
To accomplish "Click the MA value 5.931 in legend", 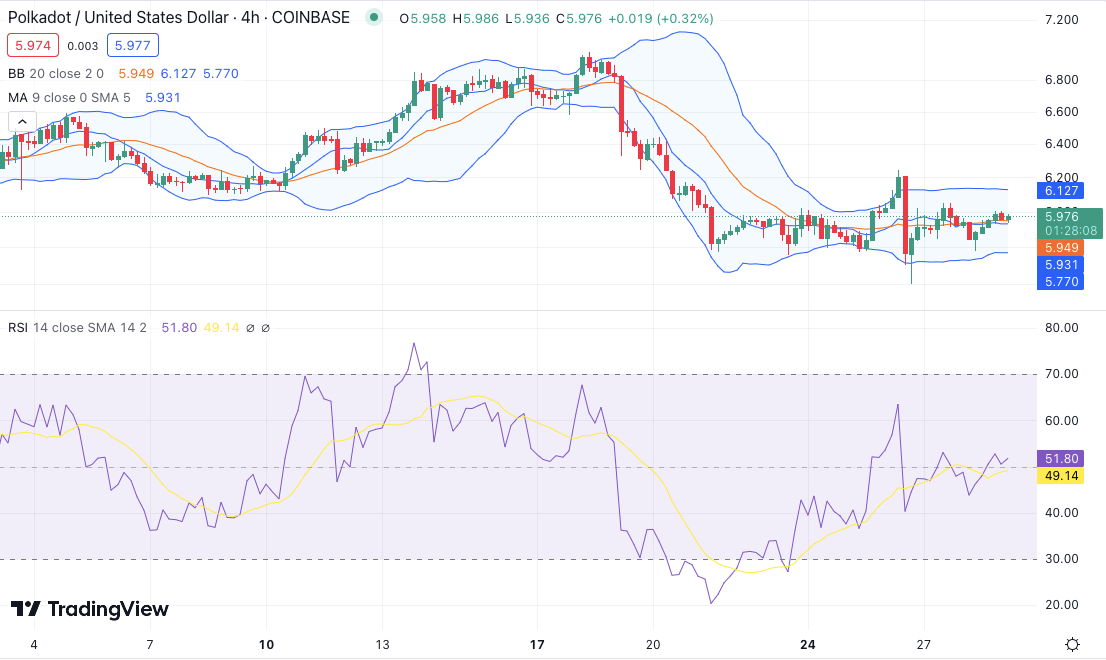I will 163,97.
